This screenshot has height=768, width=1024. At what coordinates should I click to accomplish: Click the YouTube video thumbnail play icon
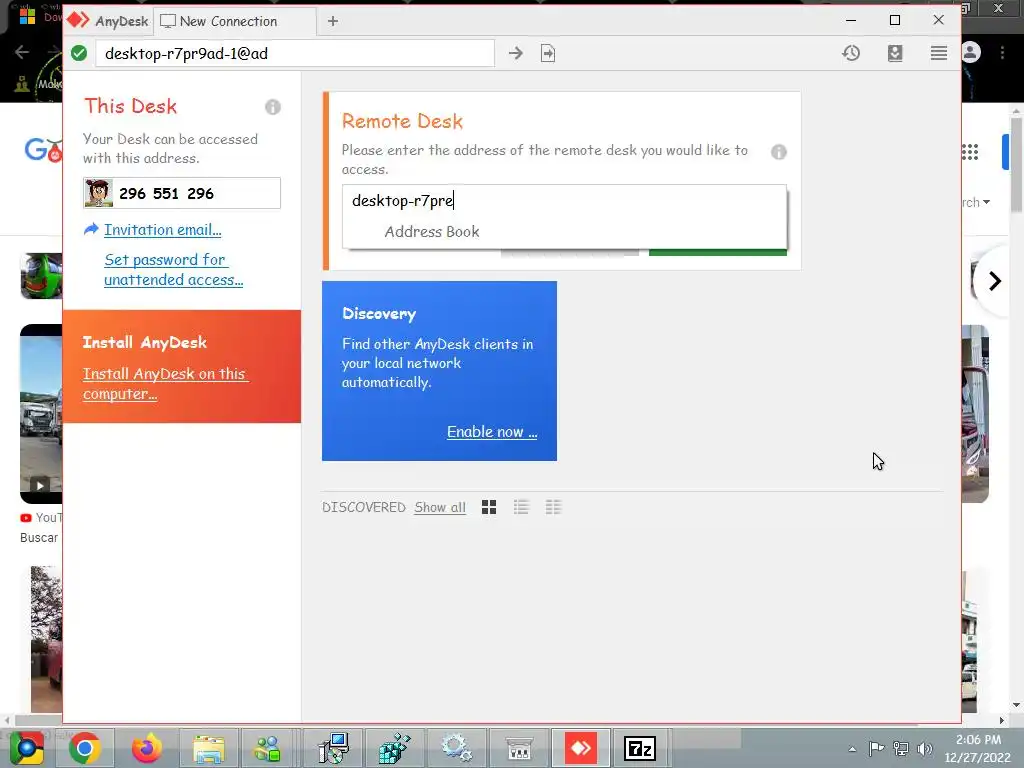[x=40, y=485]
